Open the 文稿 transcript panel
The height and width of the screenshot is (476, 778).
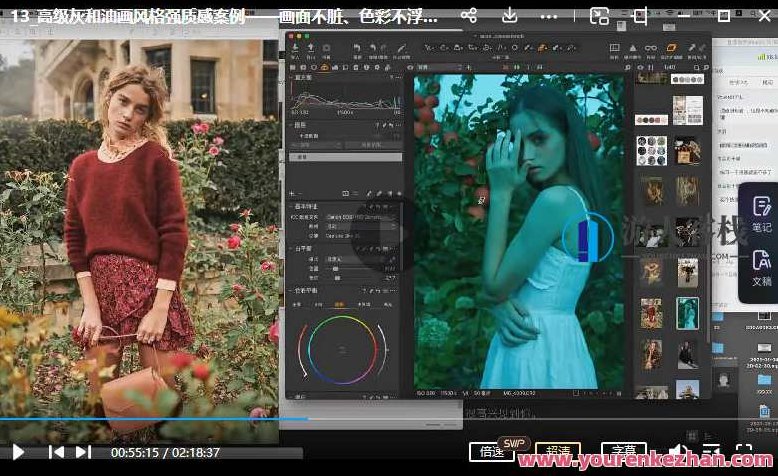761,269
